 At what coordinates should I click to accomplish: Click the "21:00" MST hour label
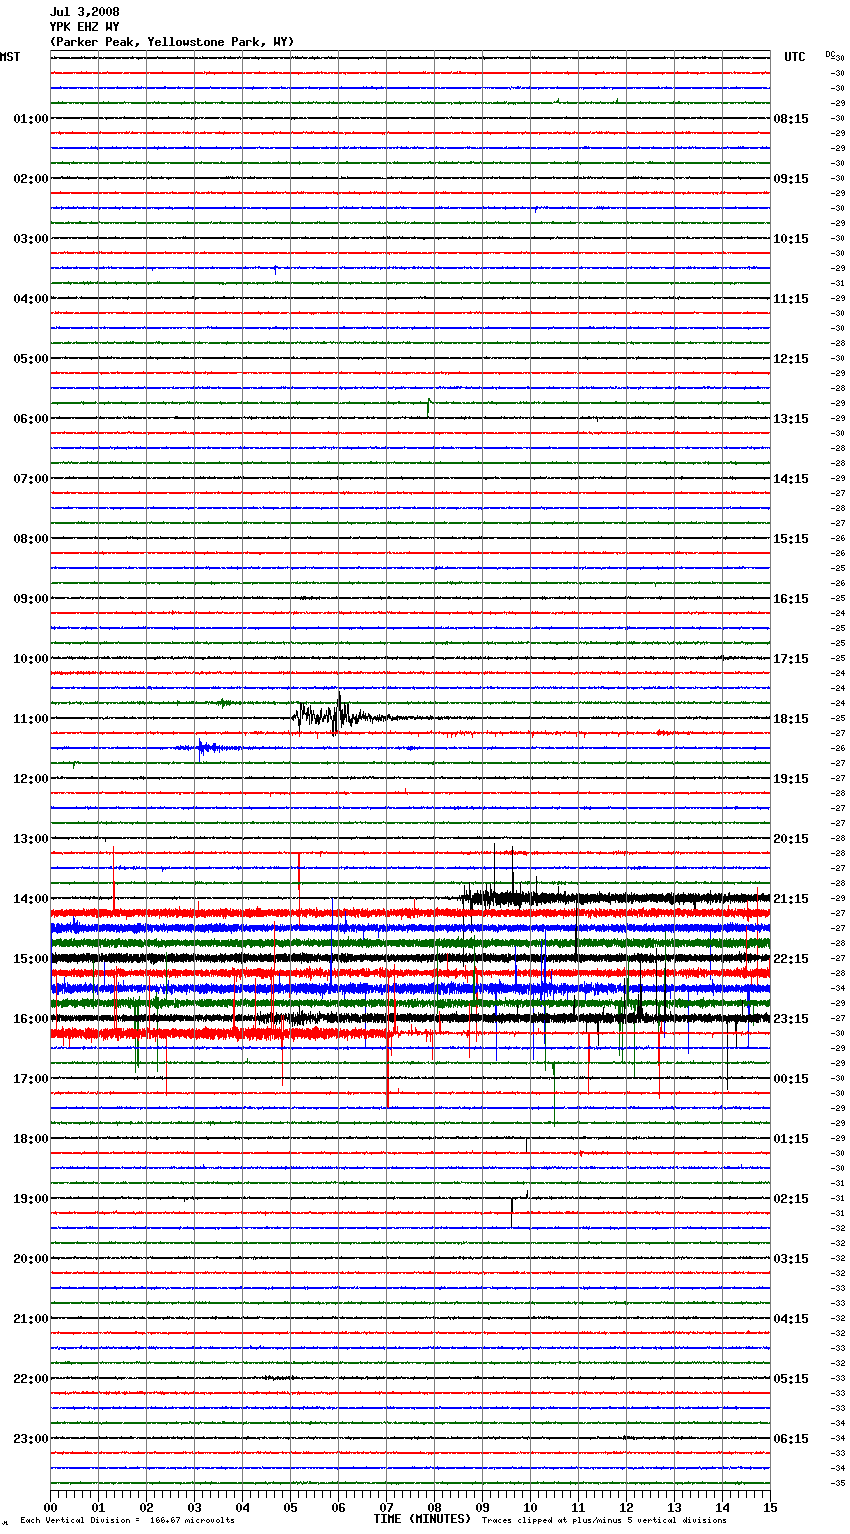point(30,1319)
